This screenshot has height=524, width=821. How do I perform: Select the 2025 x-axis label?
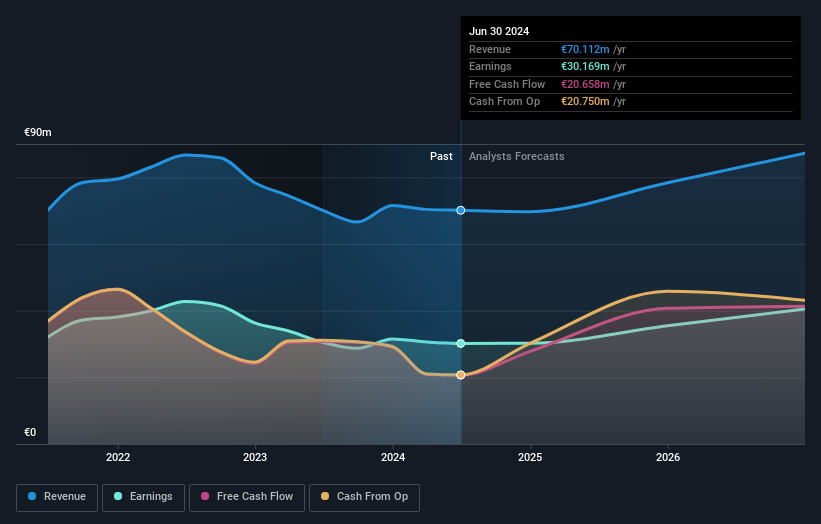point(530,457)
